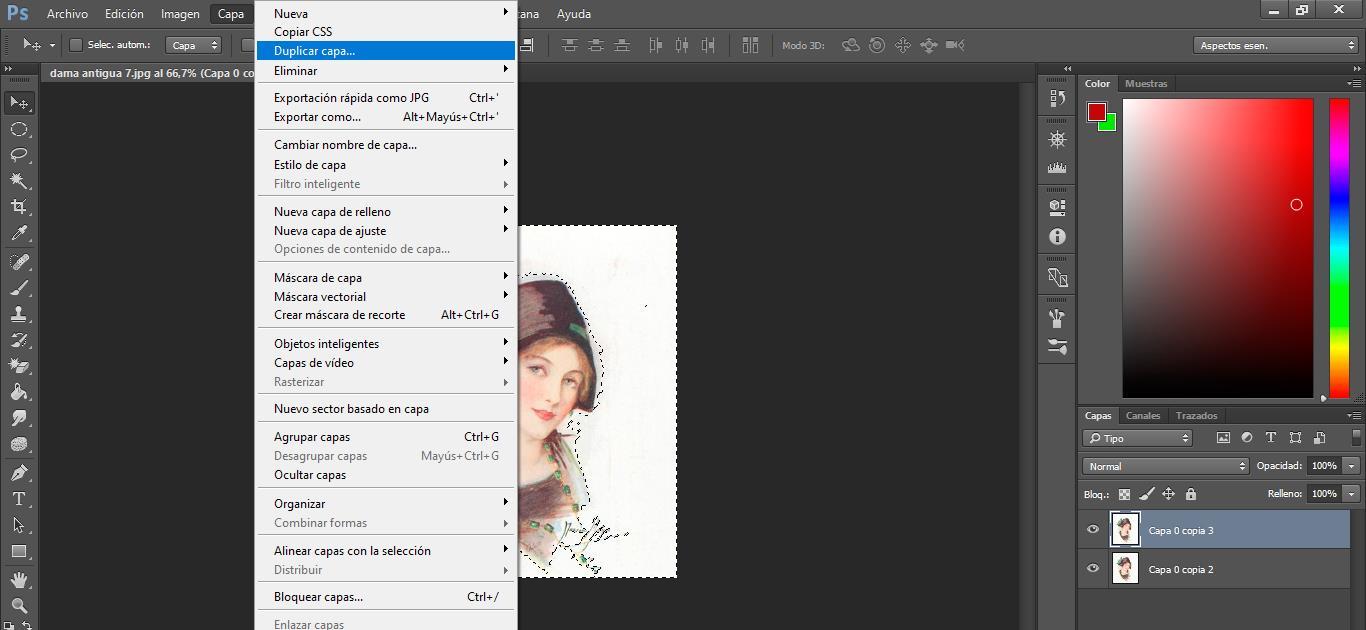Filter layers by type layers icon
Image resolution: width=1366 pixels, height=630 pixels.
(x=1271, y=438)
